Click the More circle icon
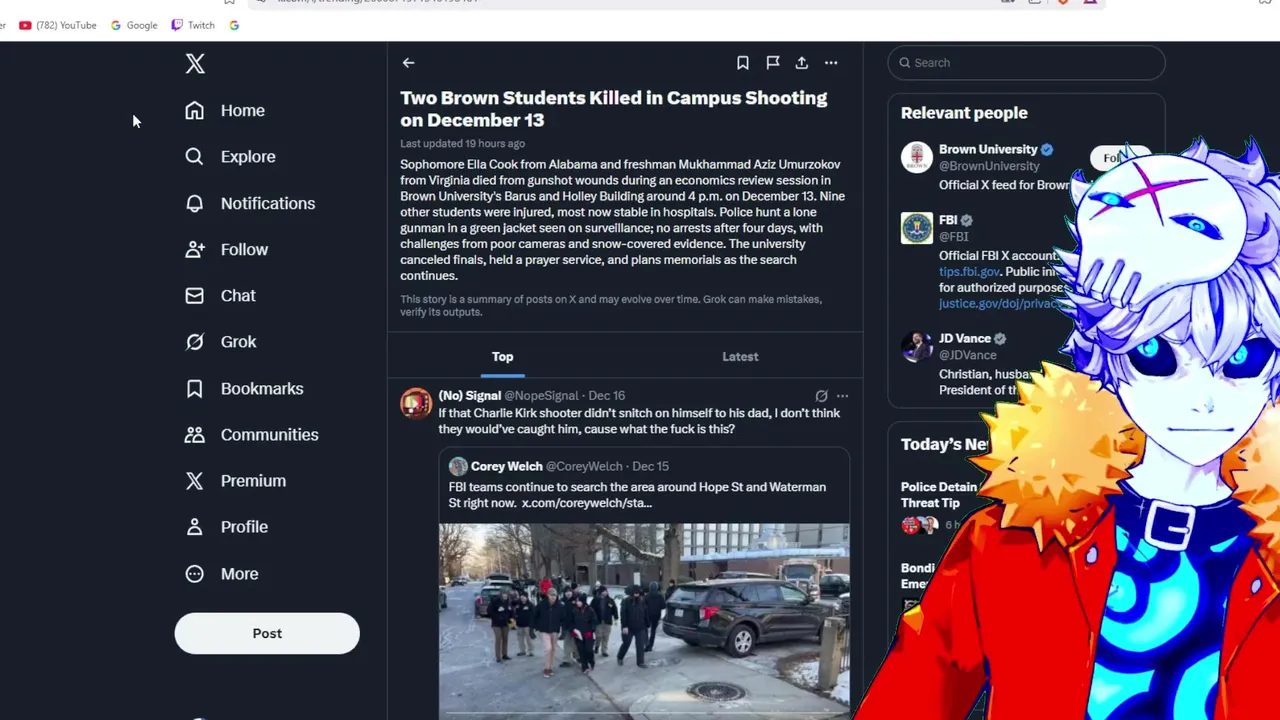The height and width of the screenshot is (720, 1280). point(194,573)
